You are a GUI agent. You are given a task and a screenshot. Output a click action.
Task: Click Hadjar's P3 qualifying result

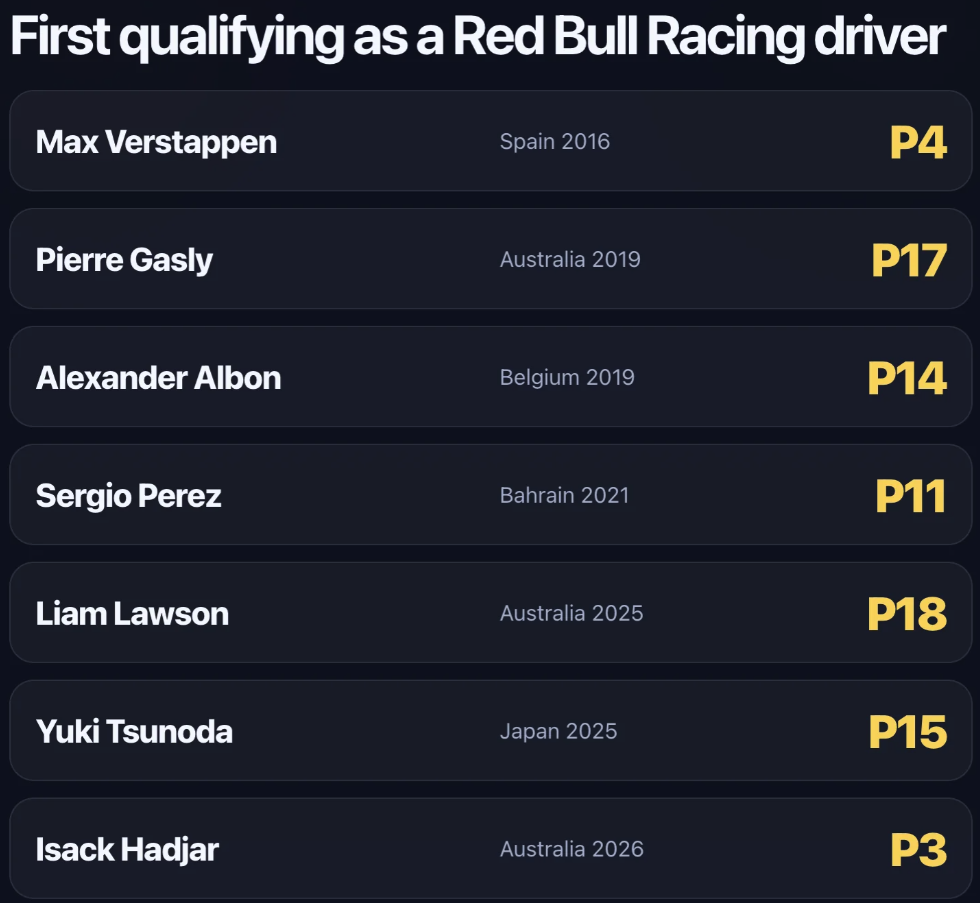(x=918, y=850)
